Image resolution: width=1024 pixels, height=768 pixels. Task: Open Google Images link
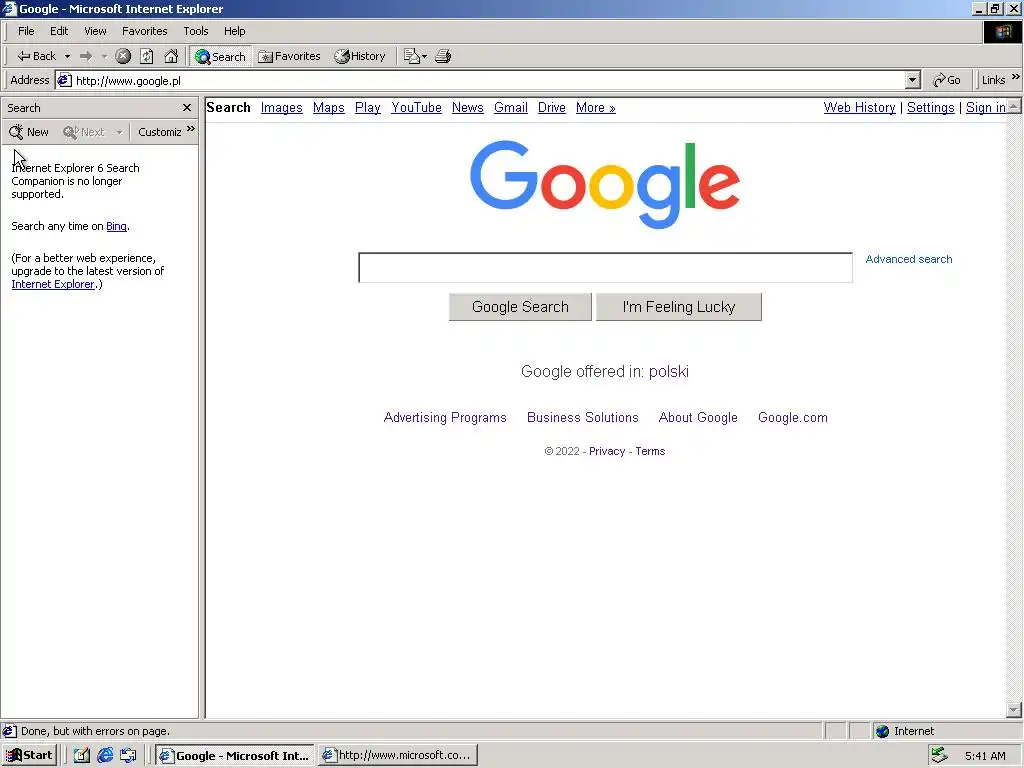pyautogui.click(x=281, y=108)
